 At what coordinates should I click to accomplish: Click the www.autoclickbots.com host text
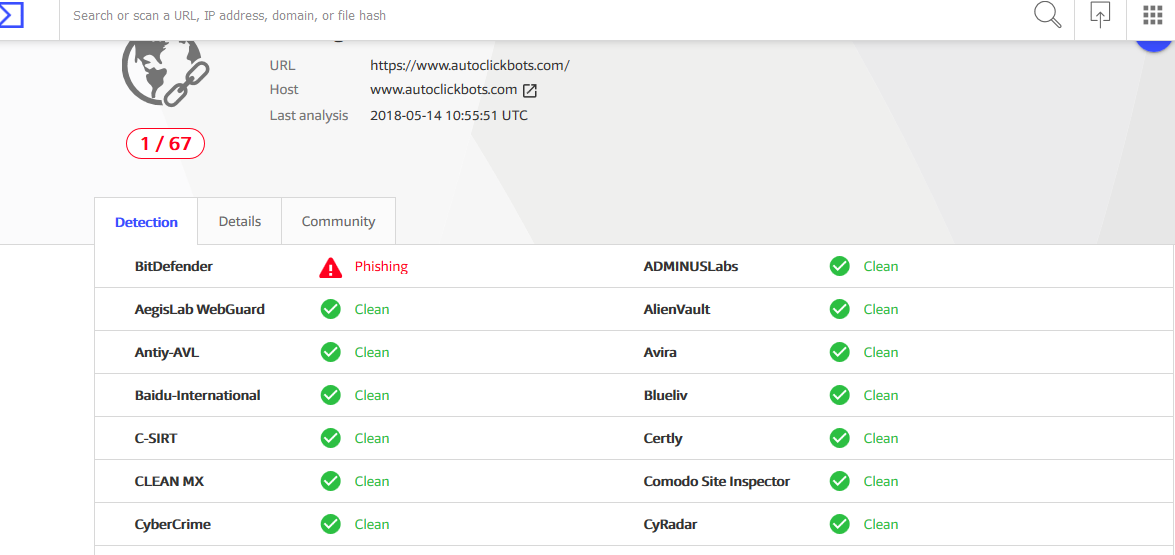(444, 90)
